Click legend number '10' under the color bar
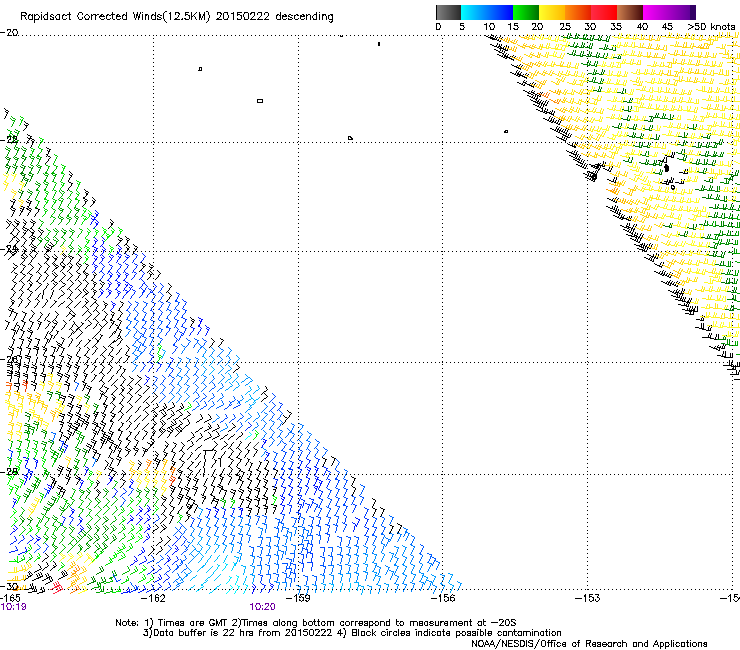Image resolution: width=740 pixels, height=650 pixels. point(489,27)
